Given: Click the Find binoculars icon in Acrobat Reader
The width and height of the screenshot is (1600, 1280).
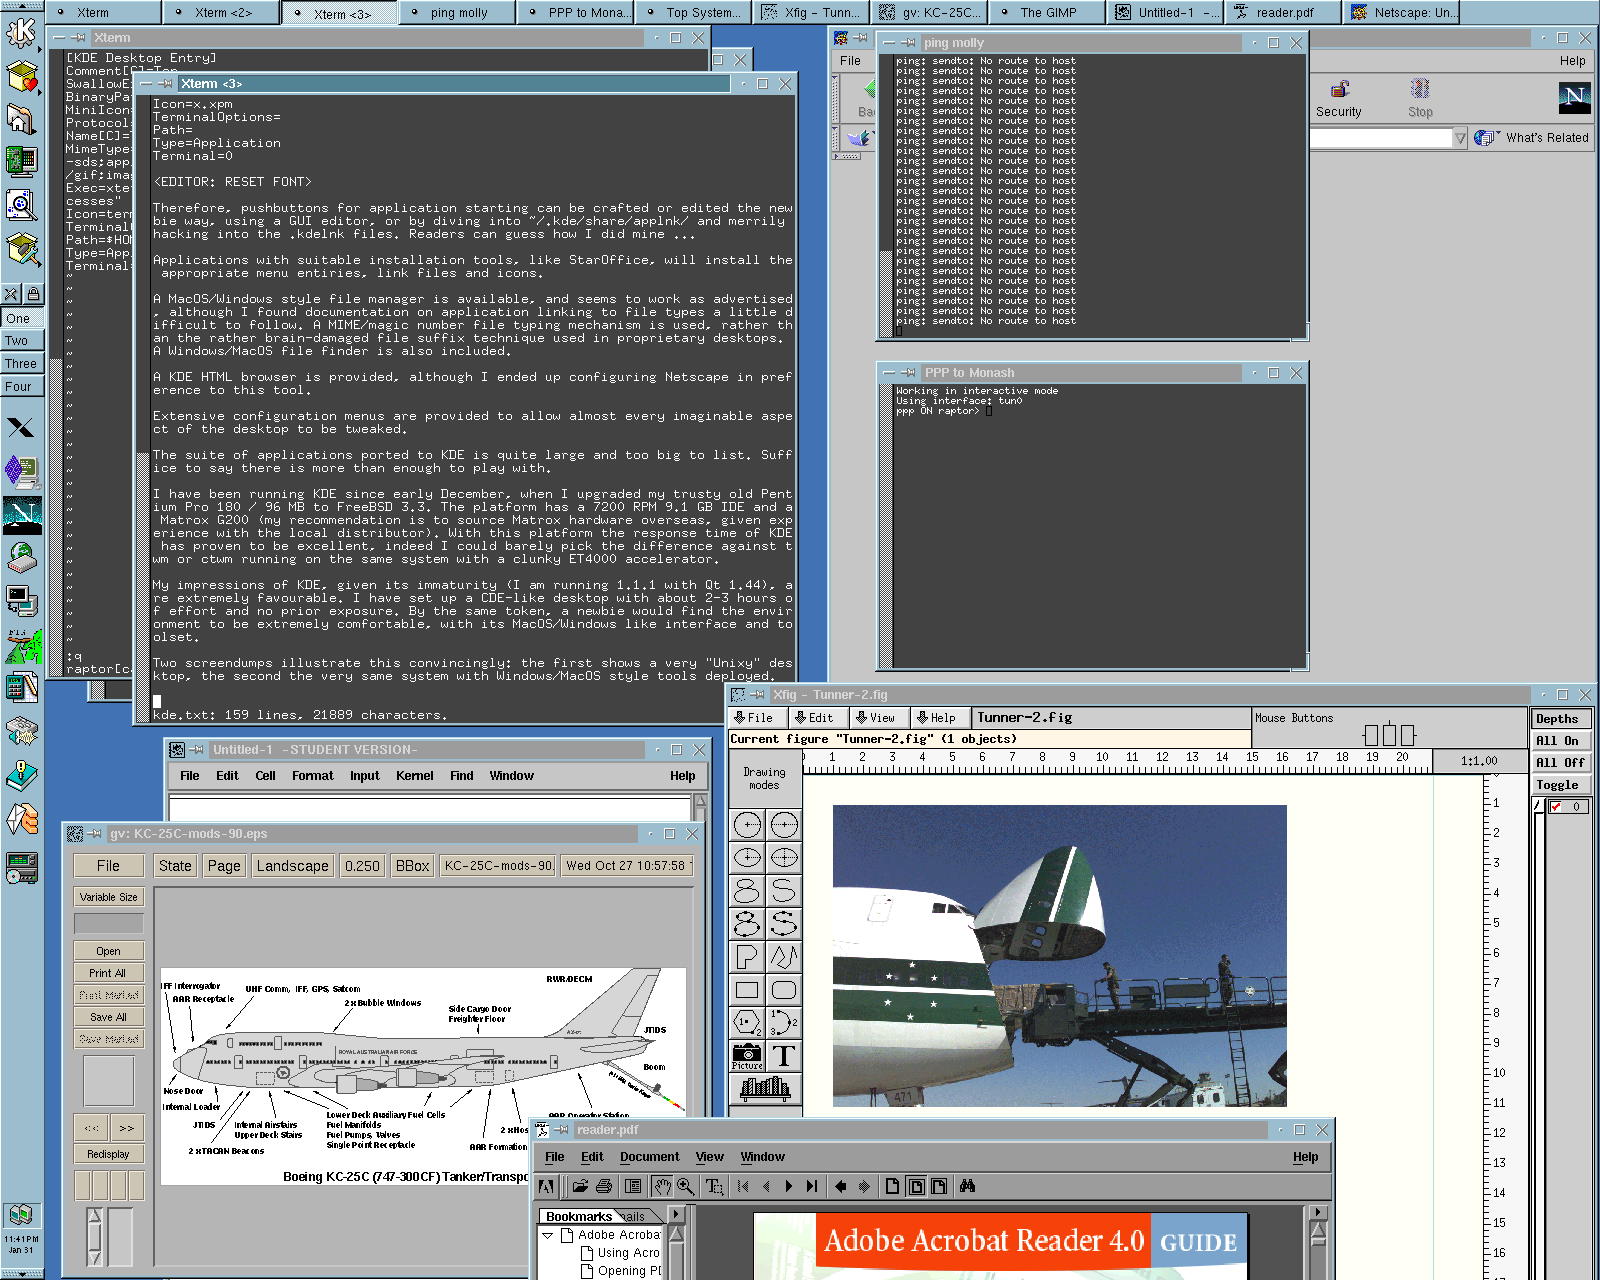Looking at the screenshot, I should (967, 1186).
